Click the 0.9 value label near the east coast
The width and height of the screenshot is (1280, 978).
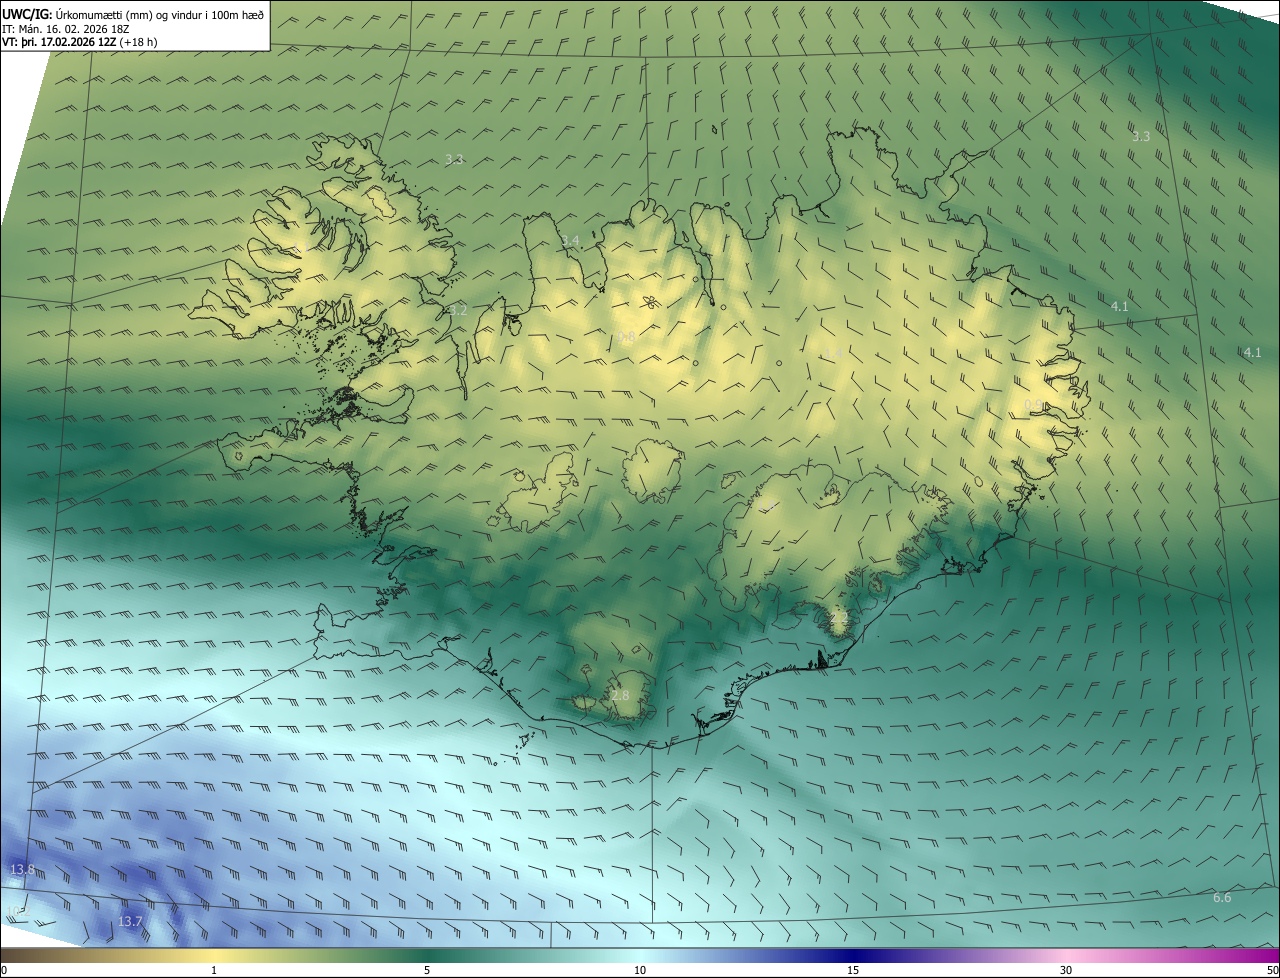click(x=1034, y=405)
